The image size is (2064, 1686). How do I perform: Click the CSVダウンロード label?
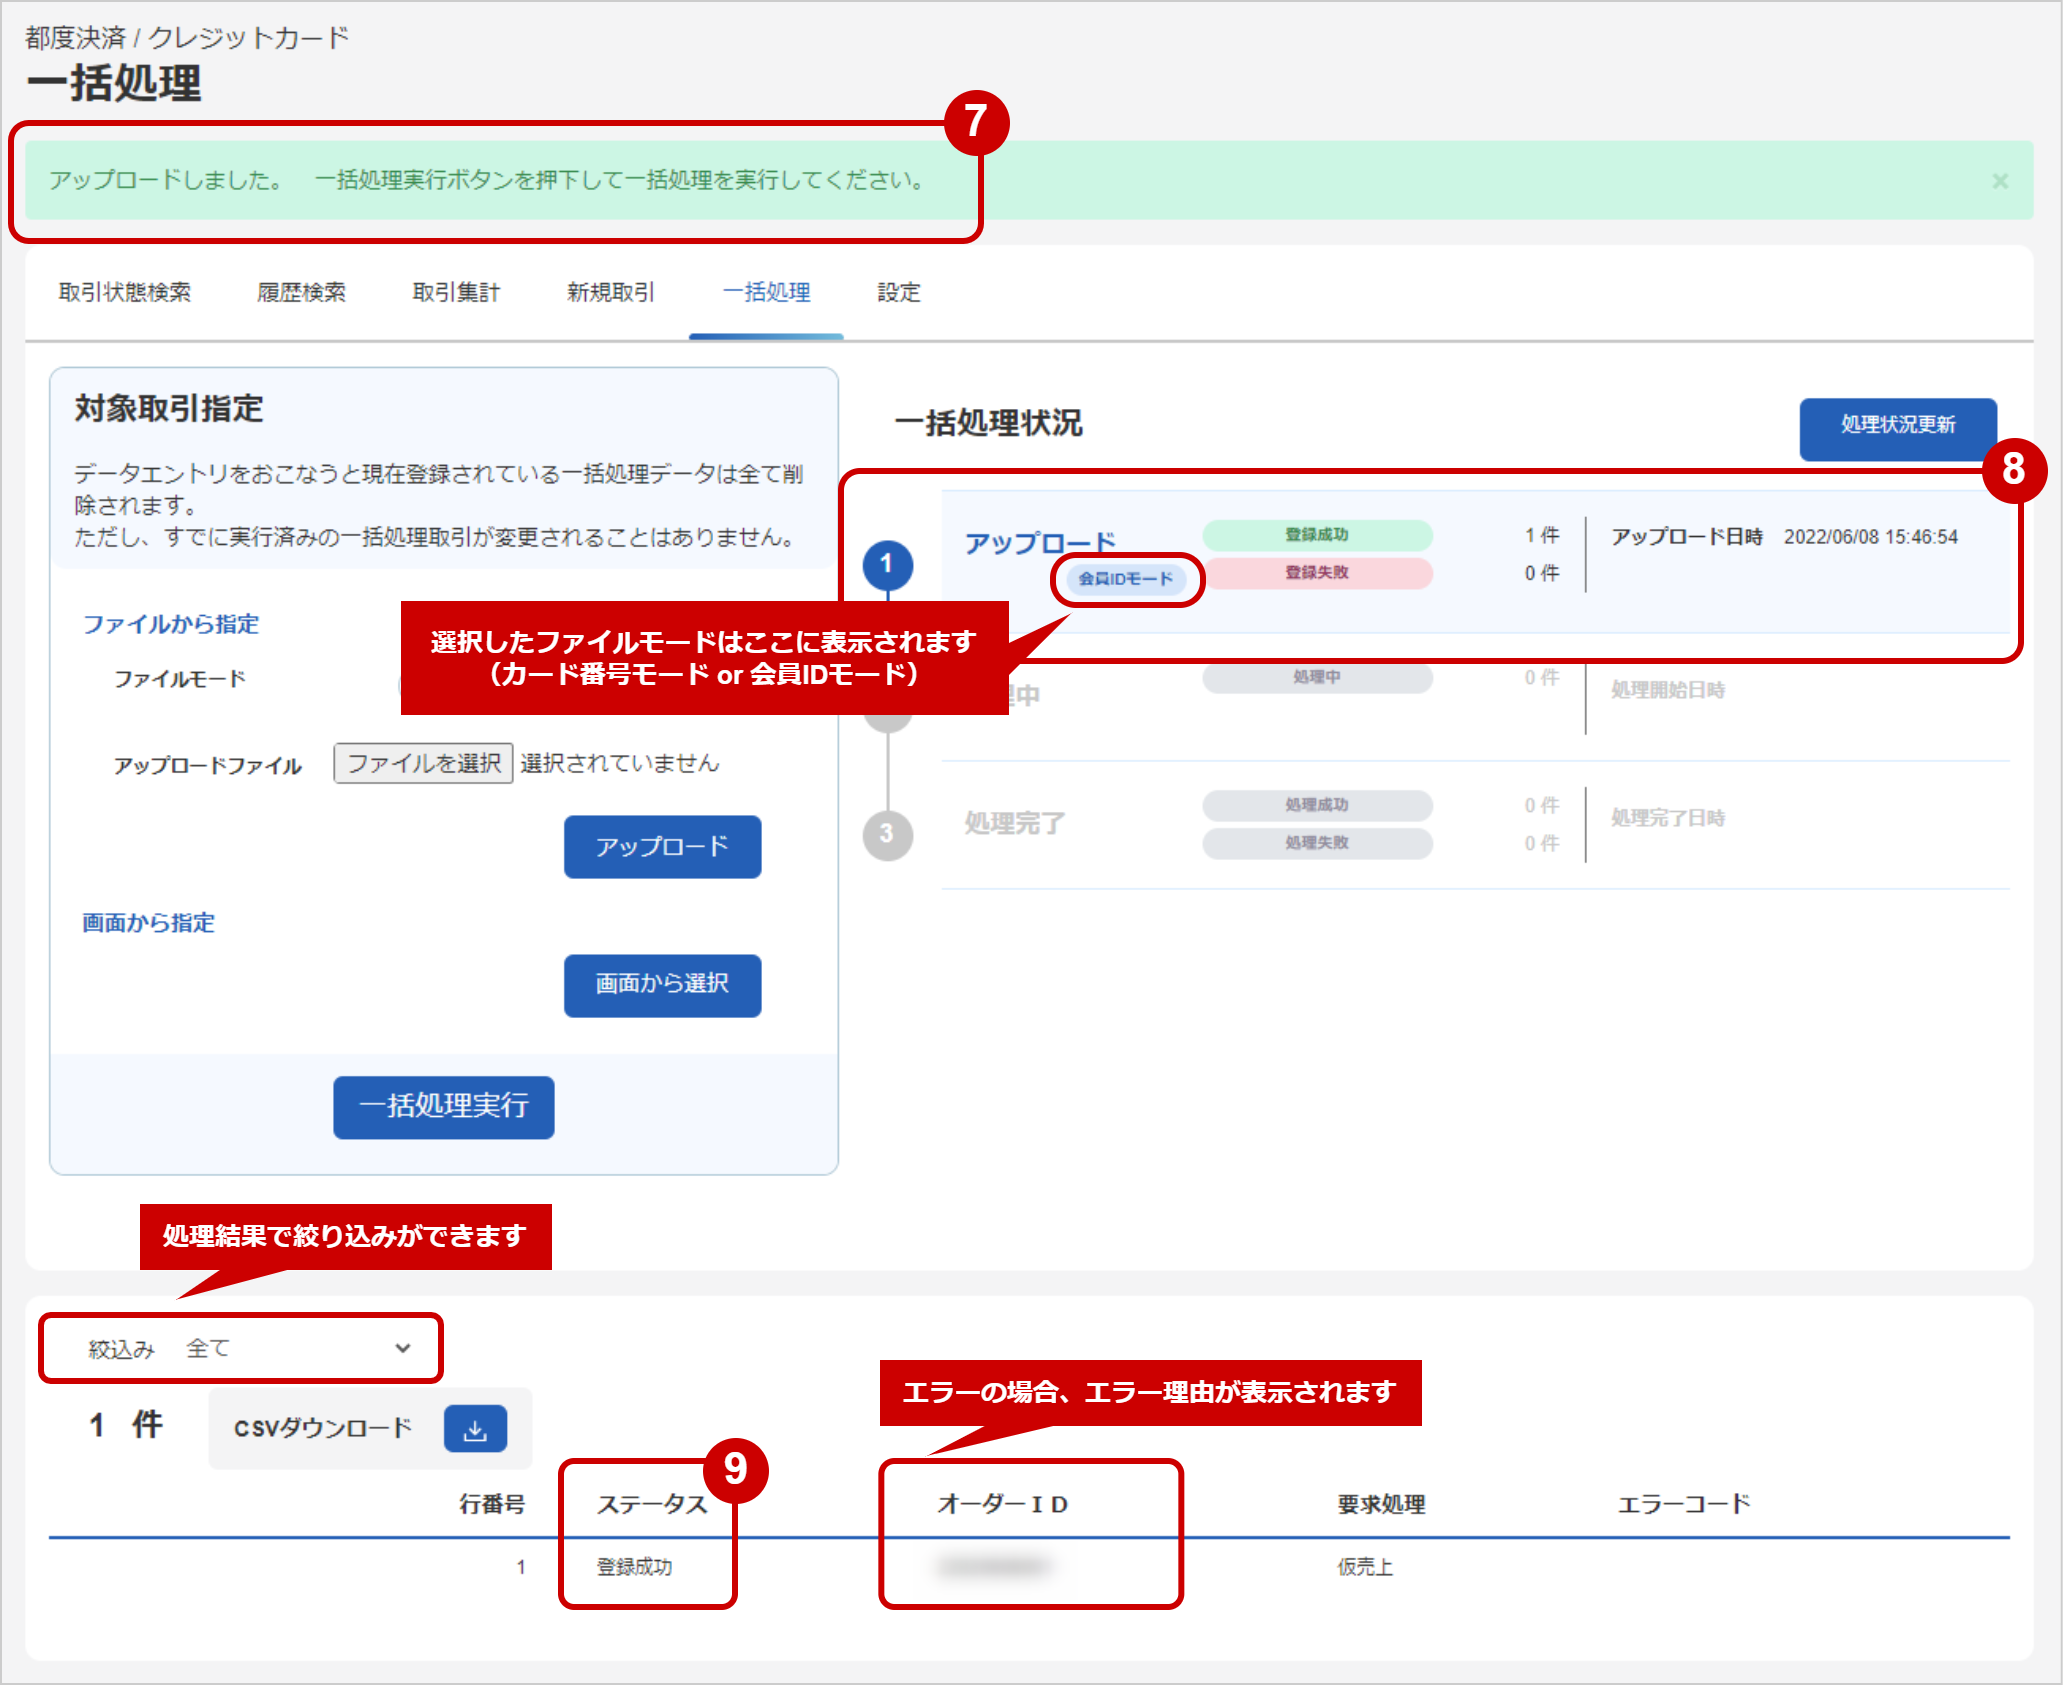point(323,1428)
